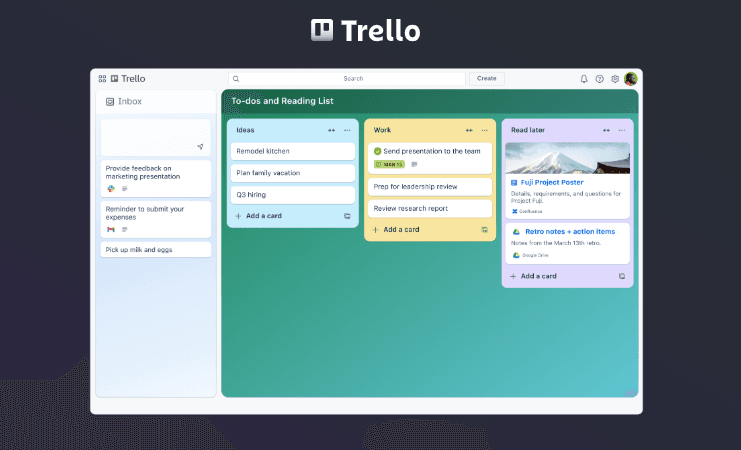This screenshot has width=741, height=450.
Task: Collapse the Read later list
Action: [606, 130]
